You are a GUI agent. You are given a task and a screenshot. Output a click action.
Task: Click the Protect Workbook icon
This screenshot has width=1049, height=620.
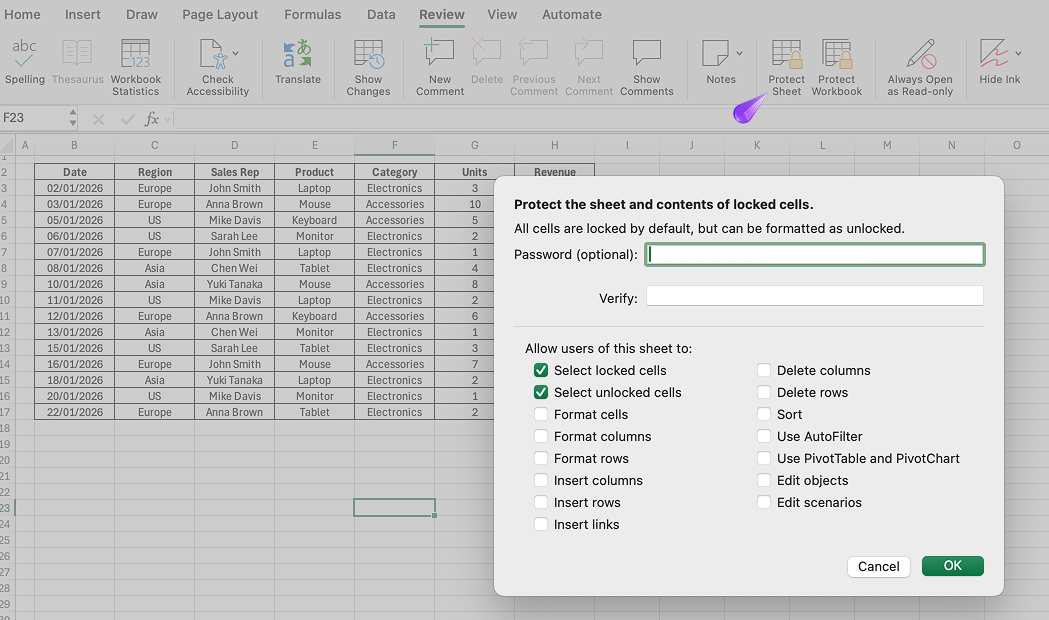click(836, 54)
